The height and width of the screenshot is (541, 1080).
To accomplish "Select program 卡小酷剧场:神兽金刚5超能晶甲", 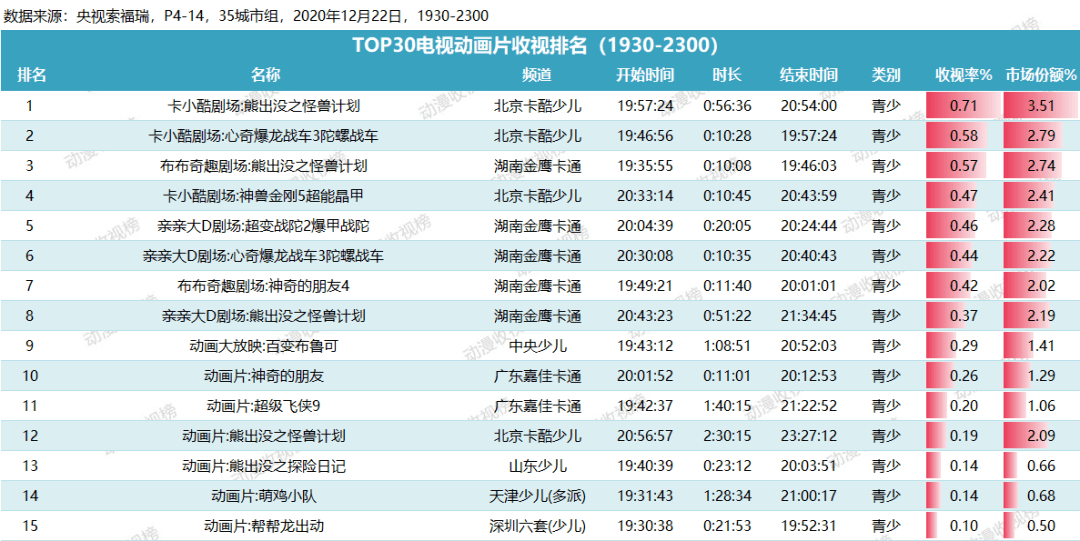I will tap(264, 196).
